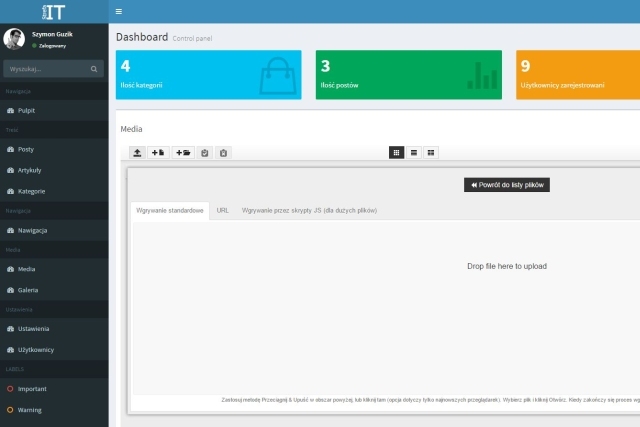
Task: Focus the Wyszukaj search field
Action: coord(53,69)
